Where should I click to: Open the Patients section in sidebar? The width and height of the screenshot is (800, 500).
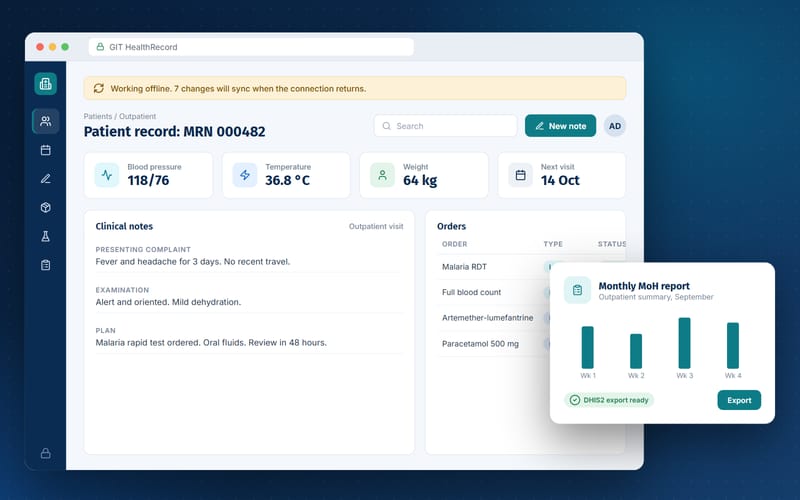pyautogui.click(x=45, y=121)
